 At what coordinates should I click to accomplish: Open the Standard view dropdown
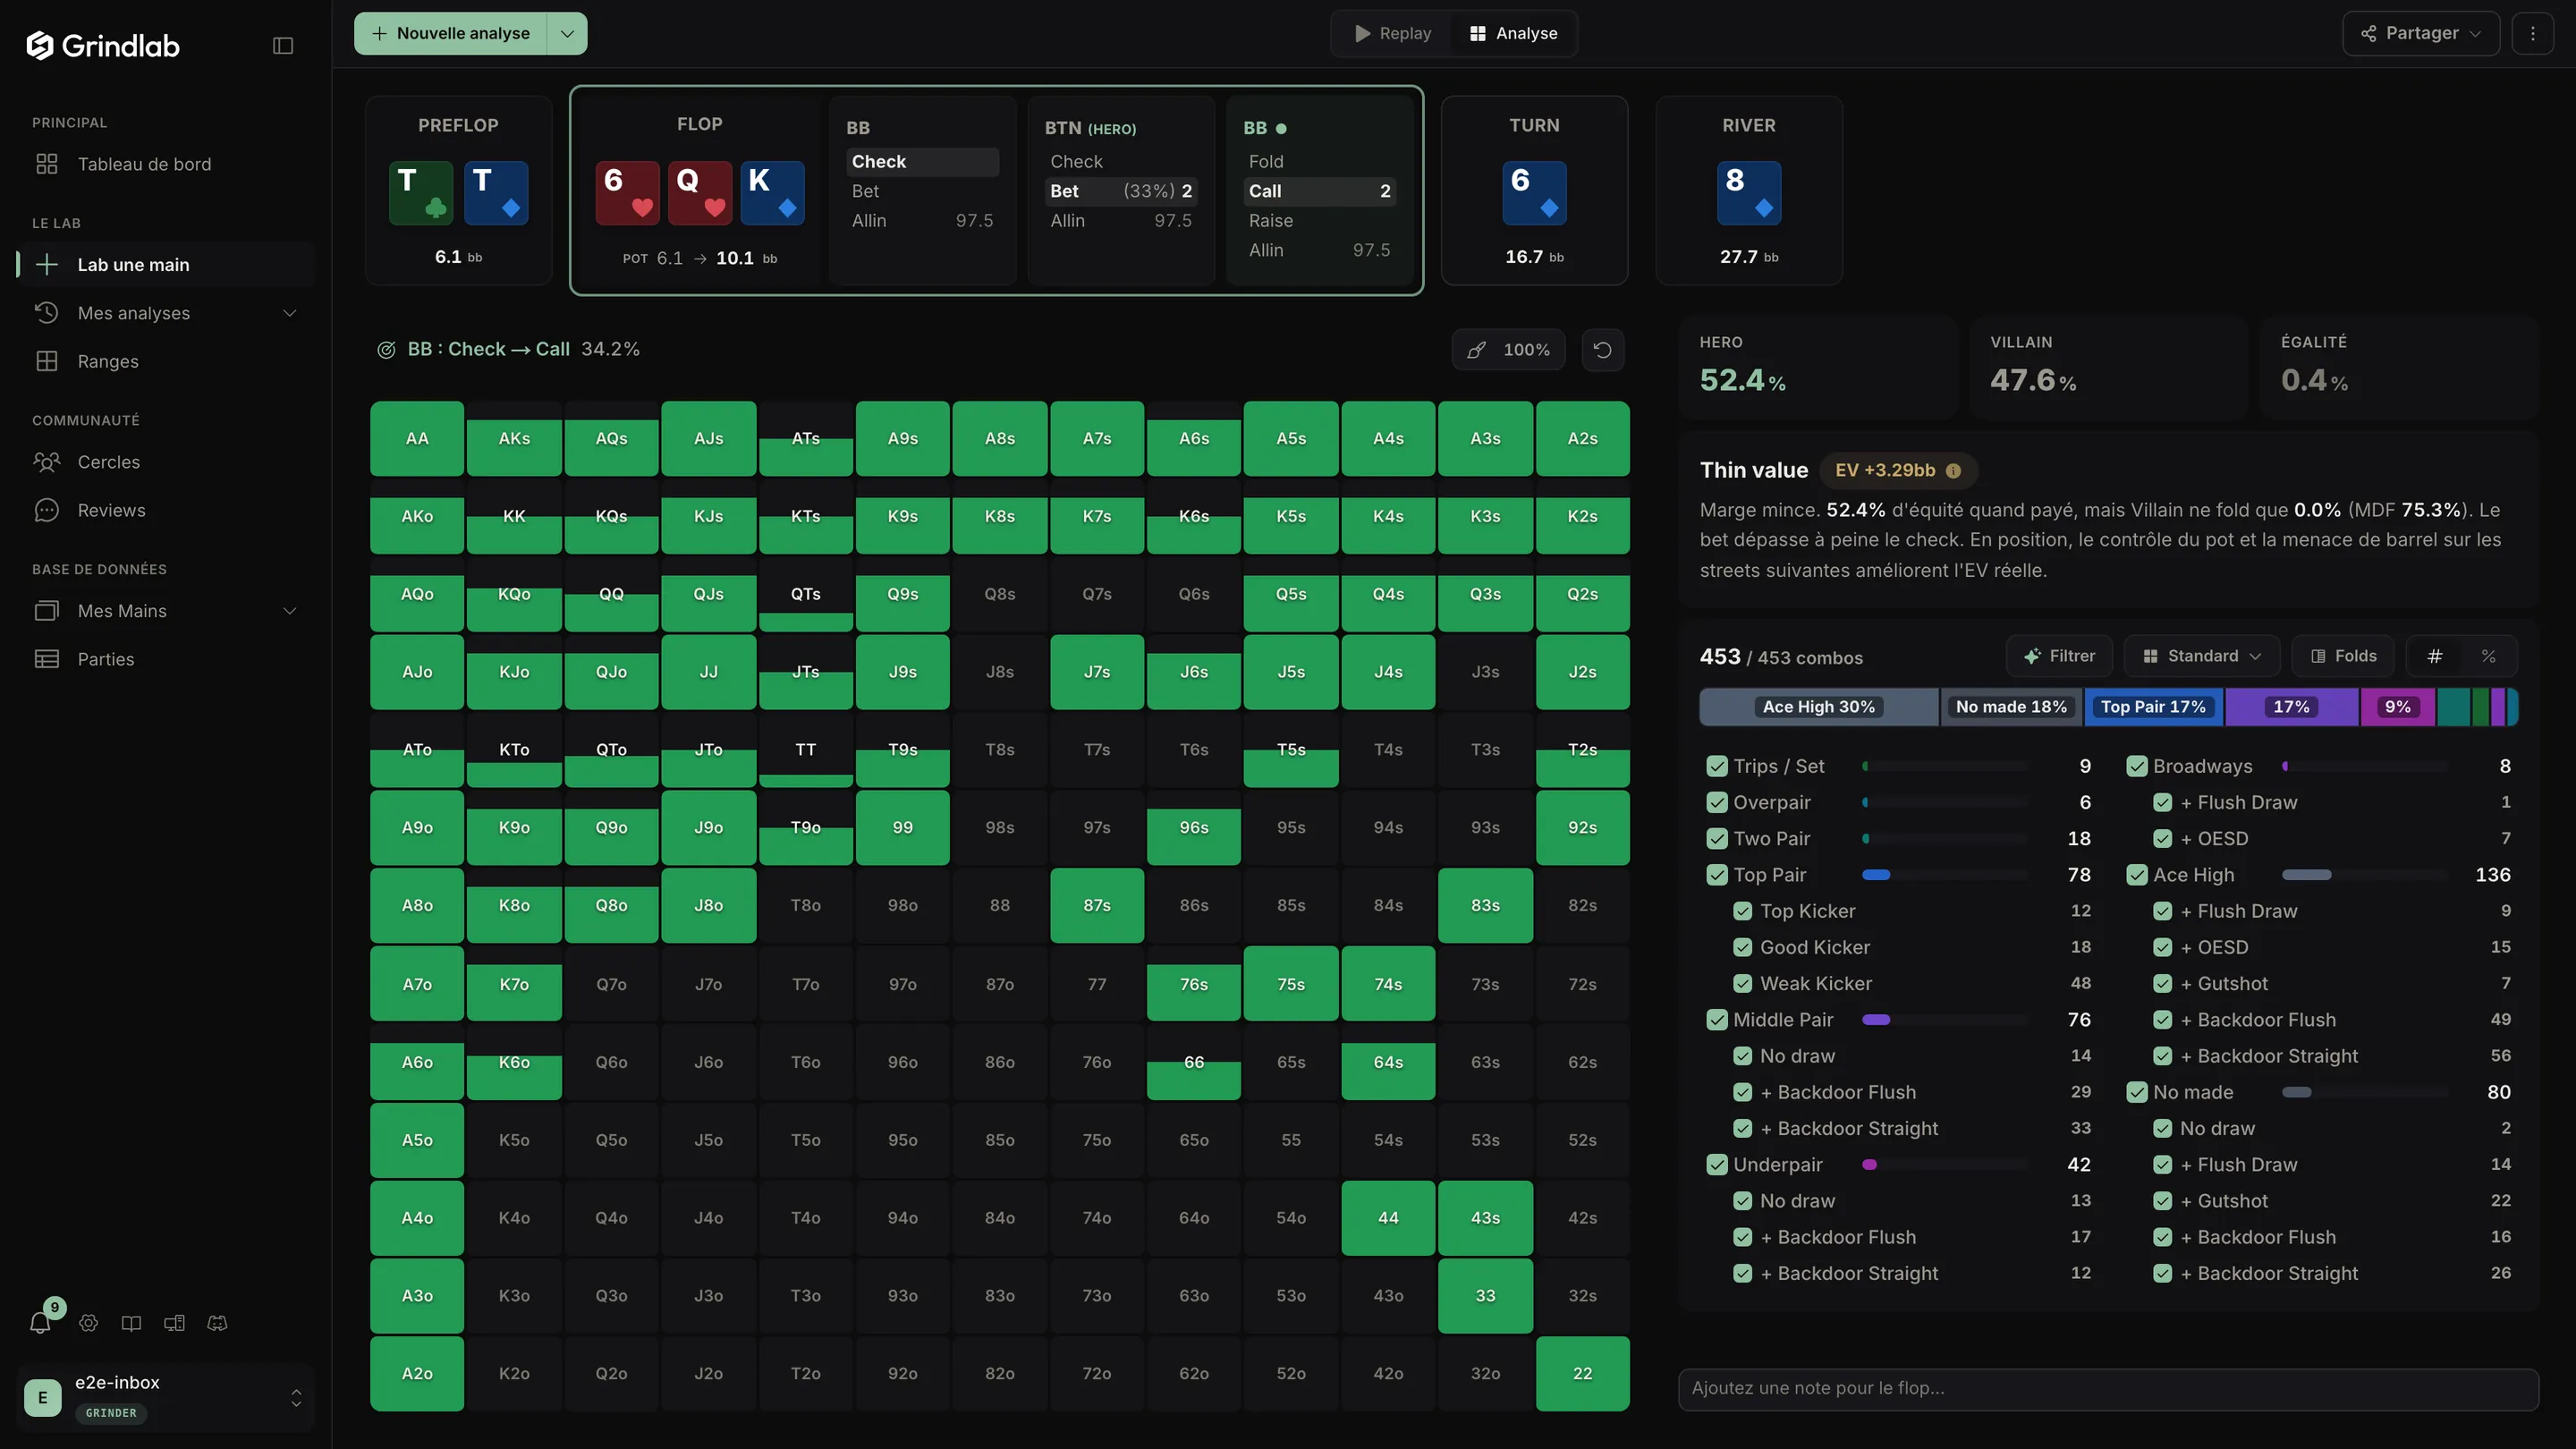(x=2201, y=656)
